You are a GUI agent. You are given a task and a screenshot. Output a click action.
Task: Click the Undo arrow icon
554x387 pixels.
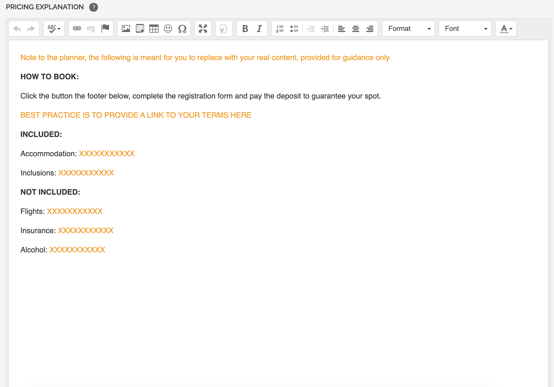(17, 29)
